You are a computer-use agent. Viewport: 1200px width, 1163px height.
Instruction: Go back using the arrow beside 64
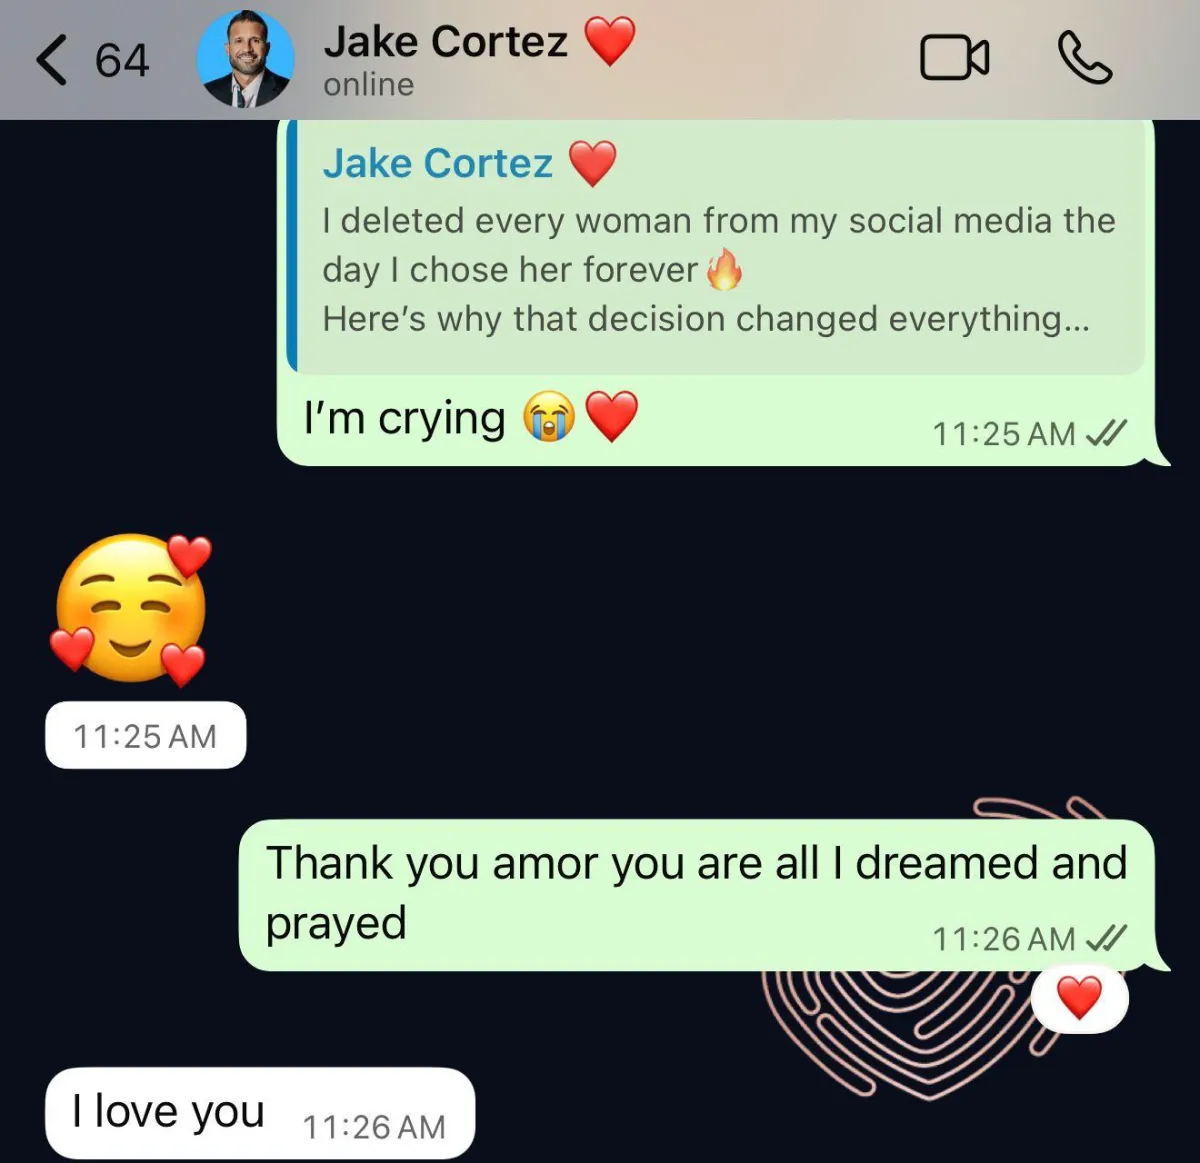coord(52,60)
